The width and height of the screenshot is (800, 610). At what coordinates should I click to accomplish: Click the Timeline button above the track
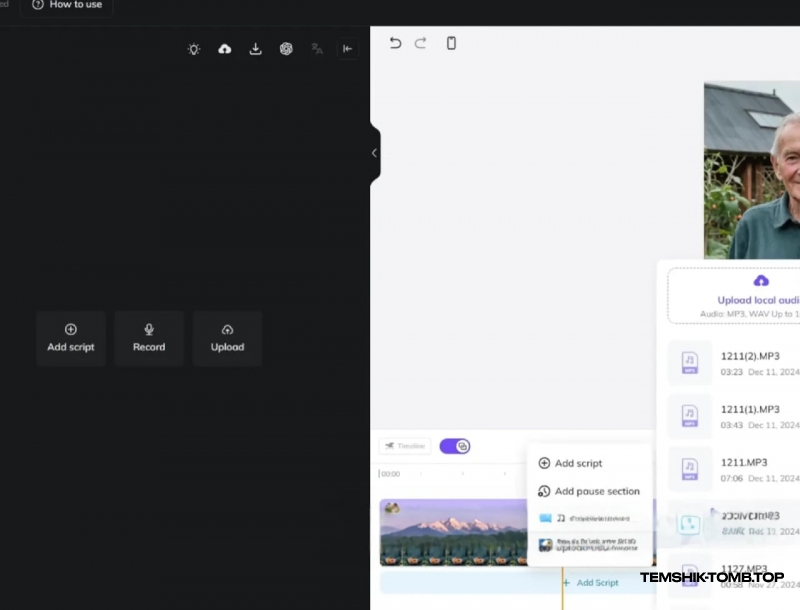pos(405,446)
